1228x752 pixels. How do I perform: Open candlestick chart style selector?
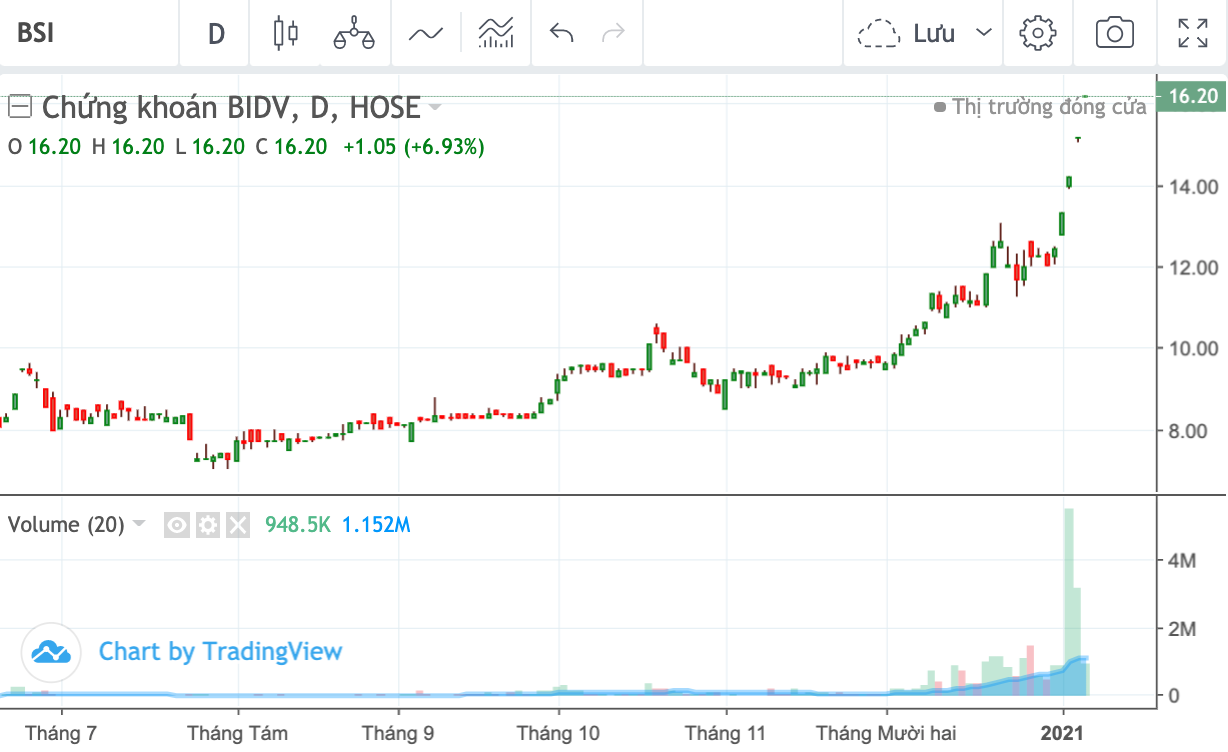pyautogui.click(x=286, y=33)
